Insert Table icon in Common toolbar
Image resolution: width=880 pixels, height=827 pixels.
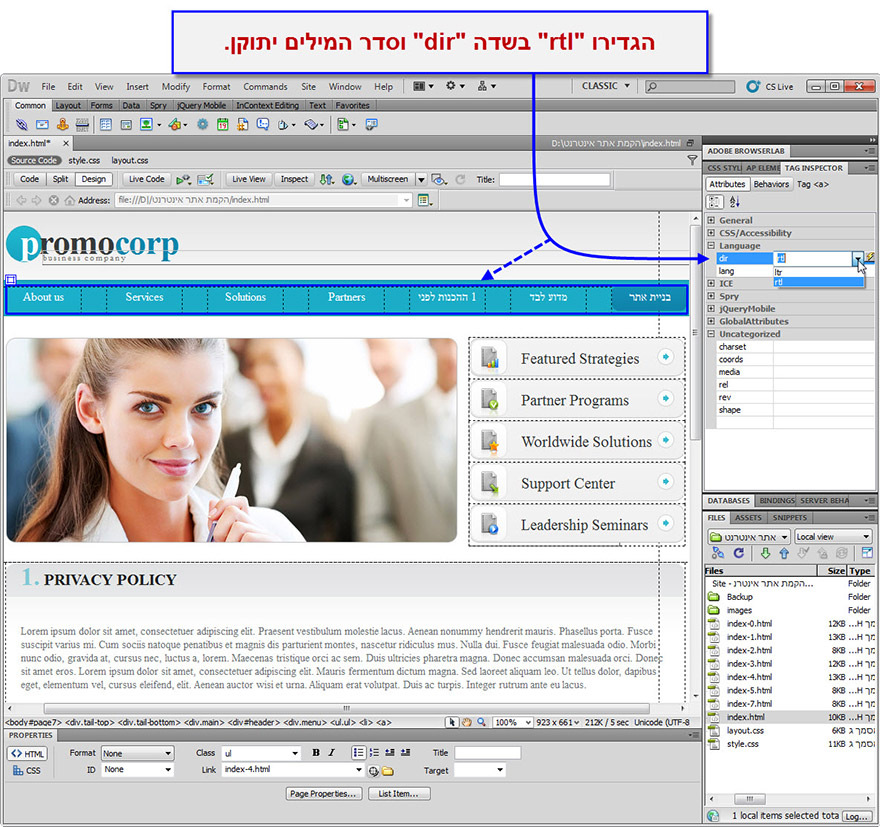click(x=106, y=125)
